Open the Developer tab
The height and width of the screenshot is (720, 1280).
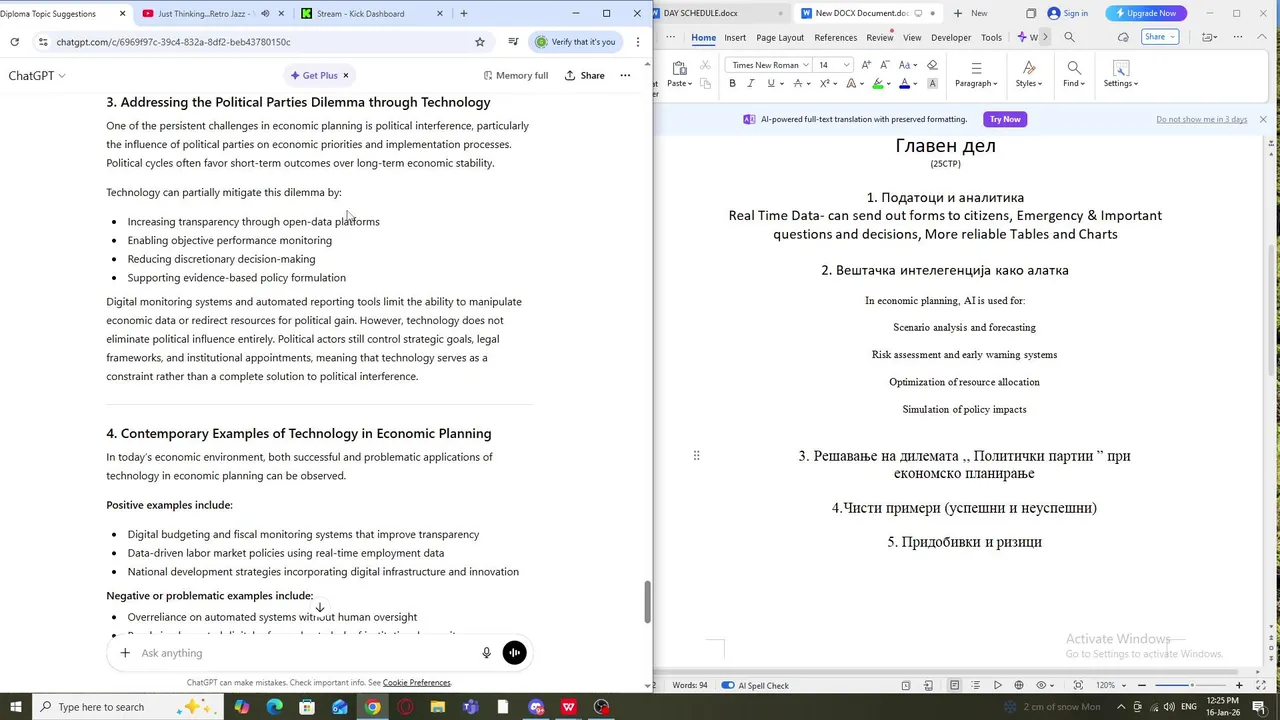[x=951, y=37]
